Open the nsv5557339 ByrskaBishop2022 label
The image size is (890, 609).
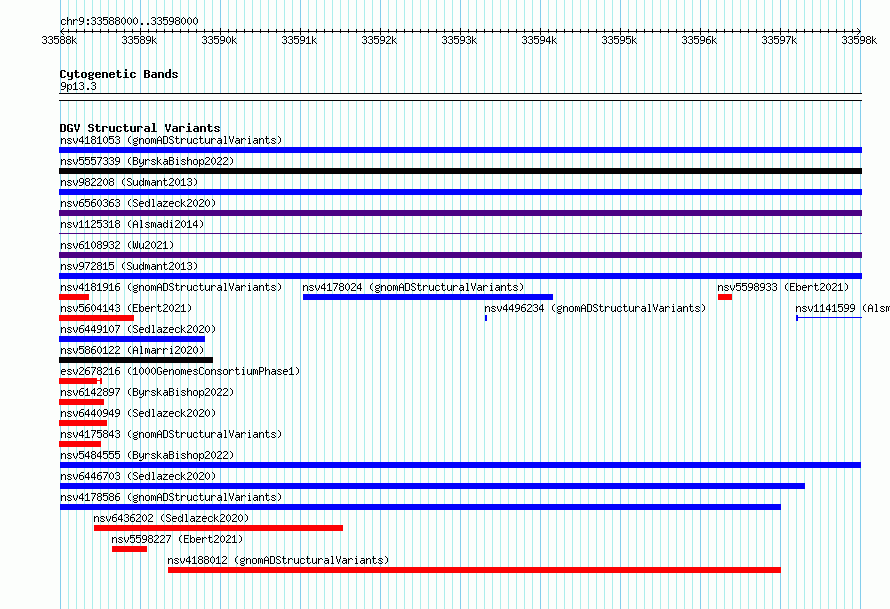coord(147,161)
